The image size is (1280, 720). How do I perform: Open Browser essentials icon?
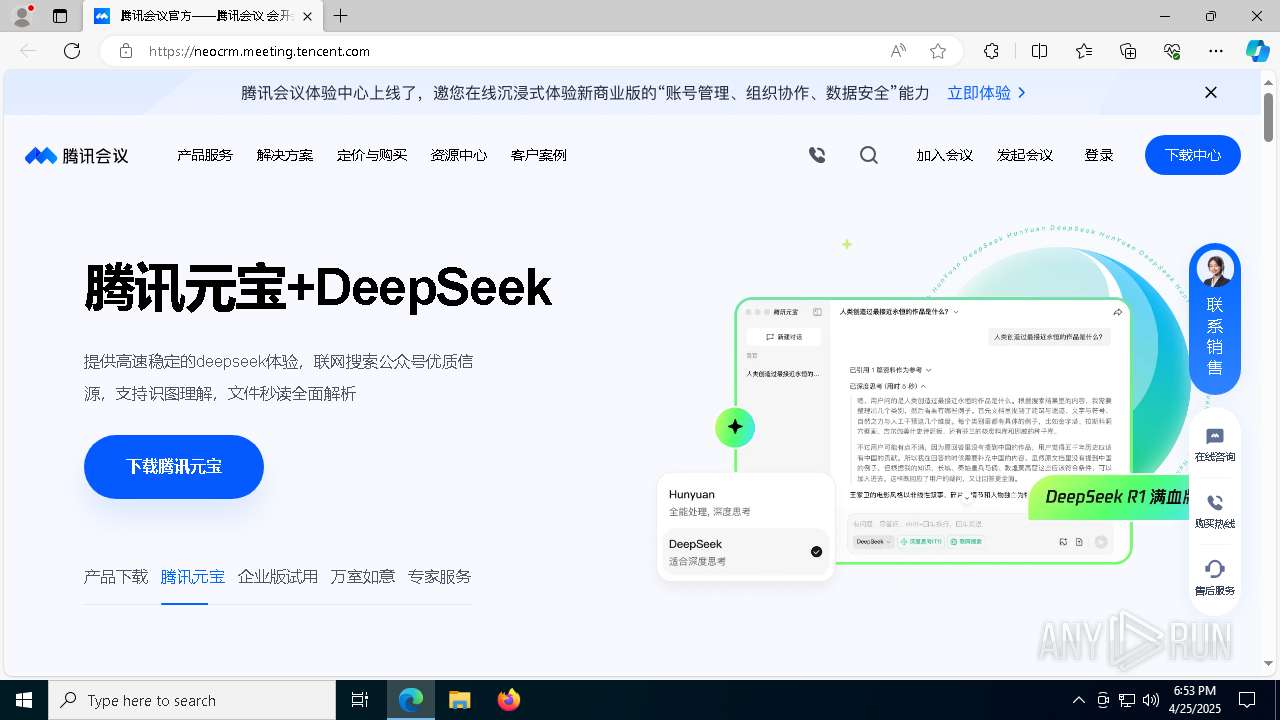tap(1172, 51)
